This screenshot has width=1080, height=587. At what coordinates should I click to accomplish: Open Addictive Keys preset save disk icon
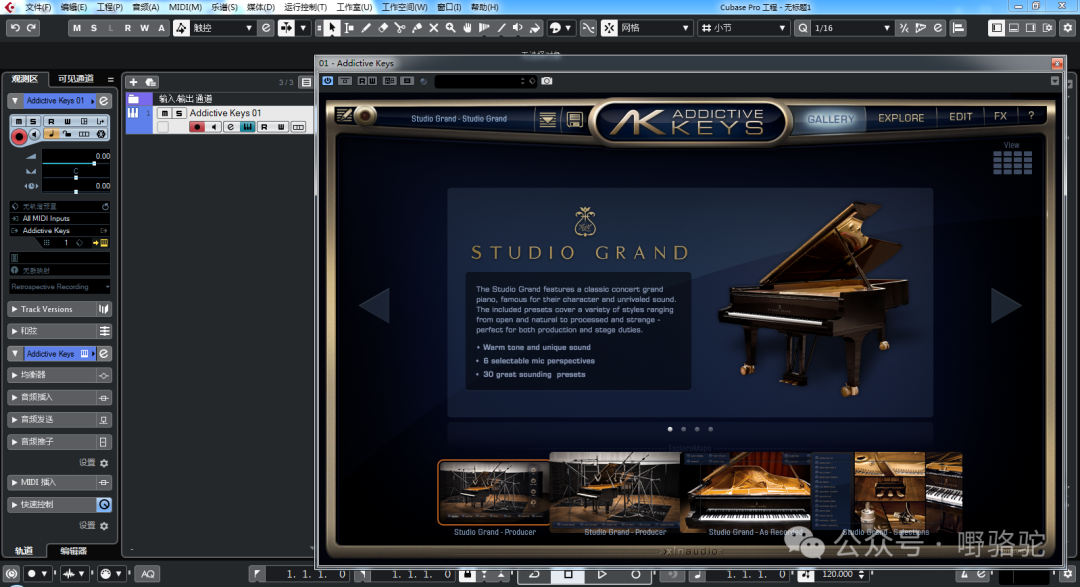click(x=575, y=119)
